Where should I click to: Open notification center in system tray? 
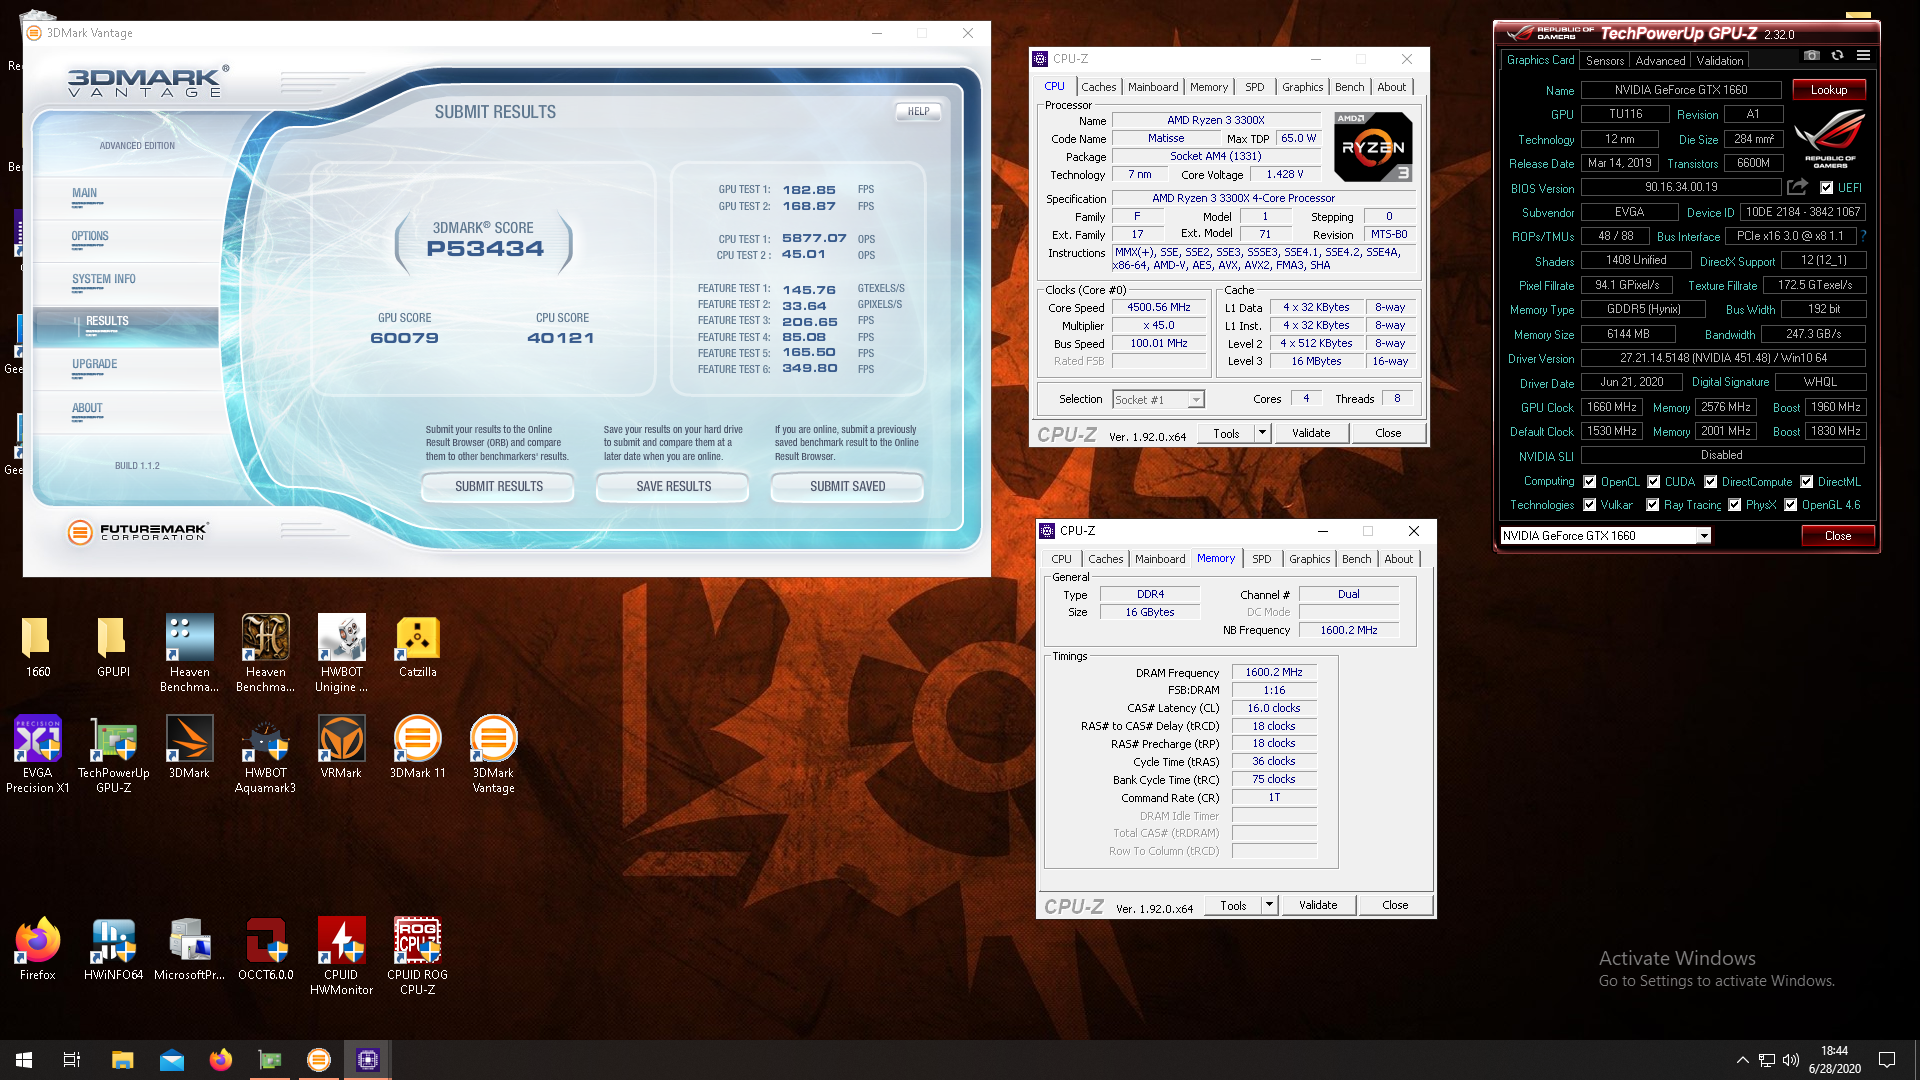(1887, 1060)
